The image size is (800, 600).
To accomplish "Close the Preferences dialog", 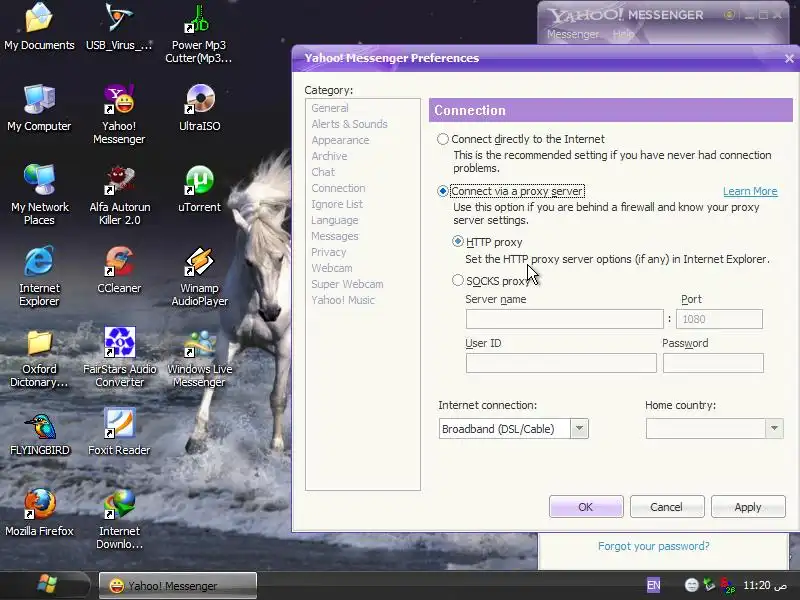I will [789, 59].
